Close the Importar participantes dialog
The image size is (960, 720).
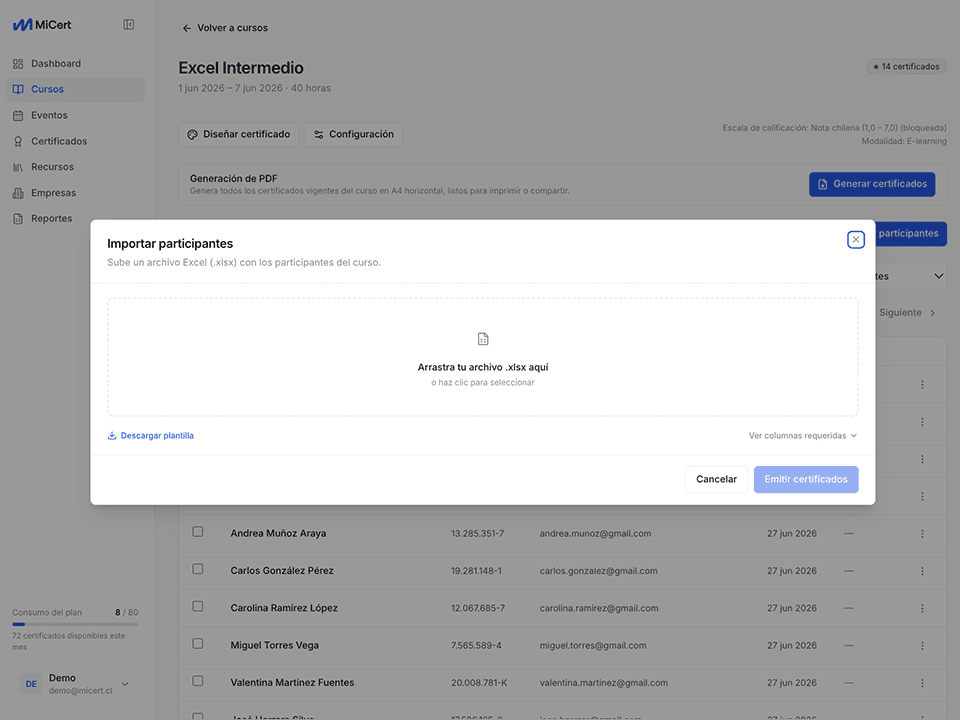coord(855,239)
